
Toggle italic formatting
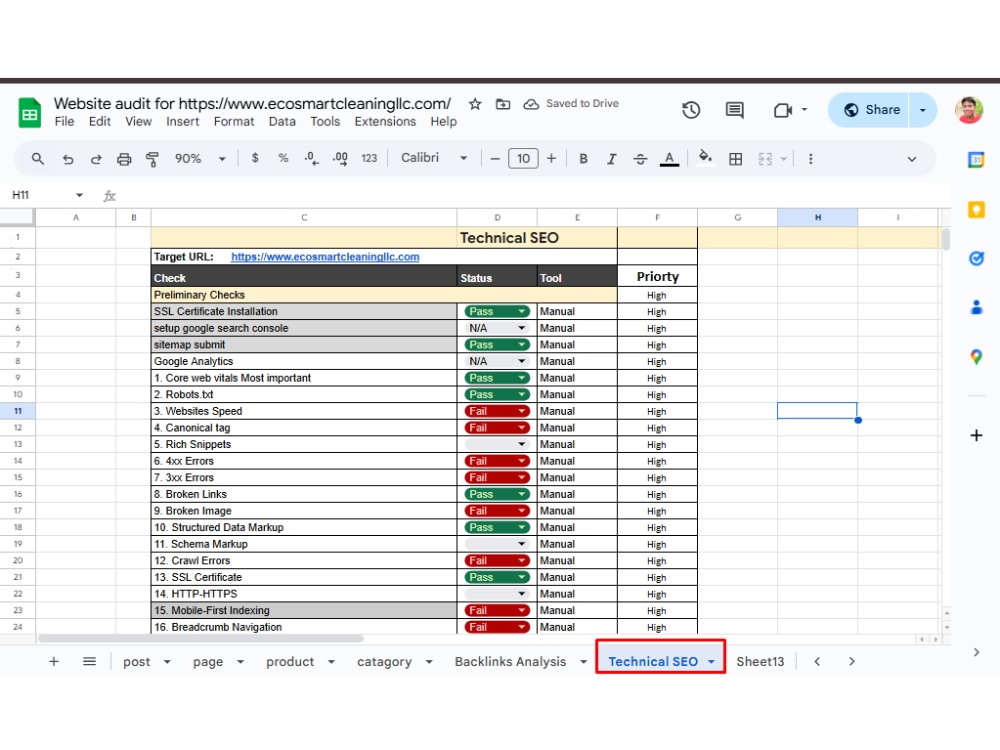point(611,159)
